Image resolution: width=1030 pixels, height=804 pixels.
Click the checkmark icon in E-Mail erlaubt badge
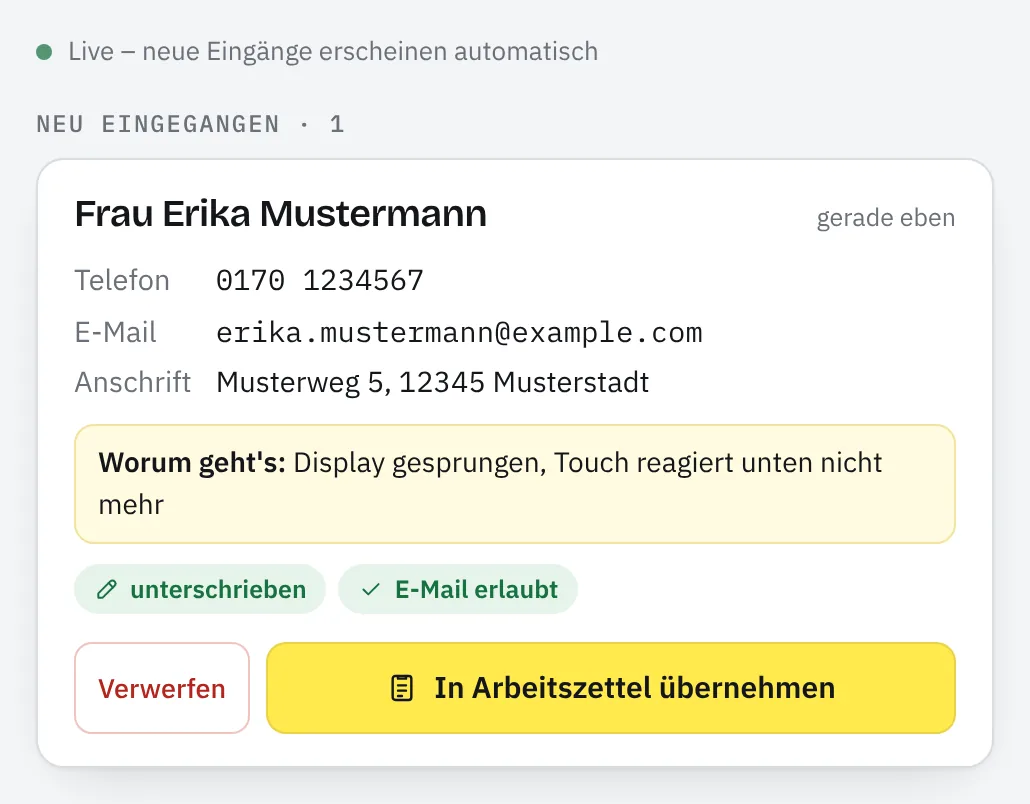pos(371,589)
